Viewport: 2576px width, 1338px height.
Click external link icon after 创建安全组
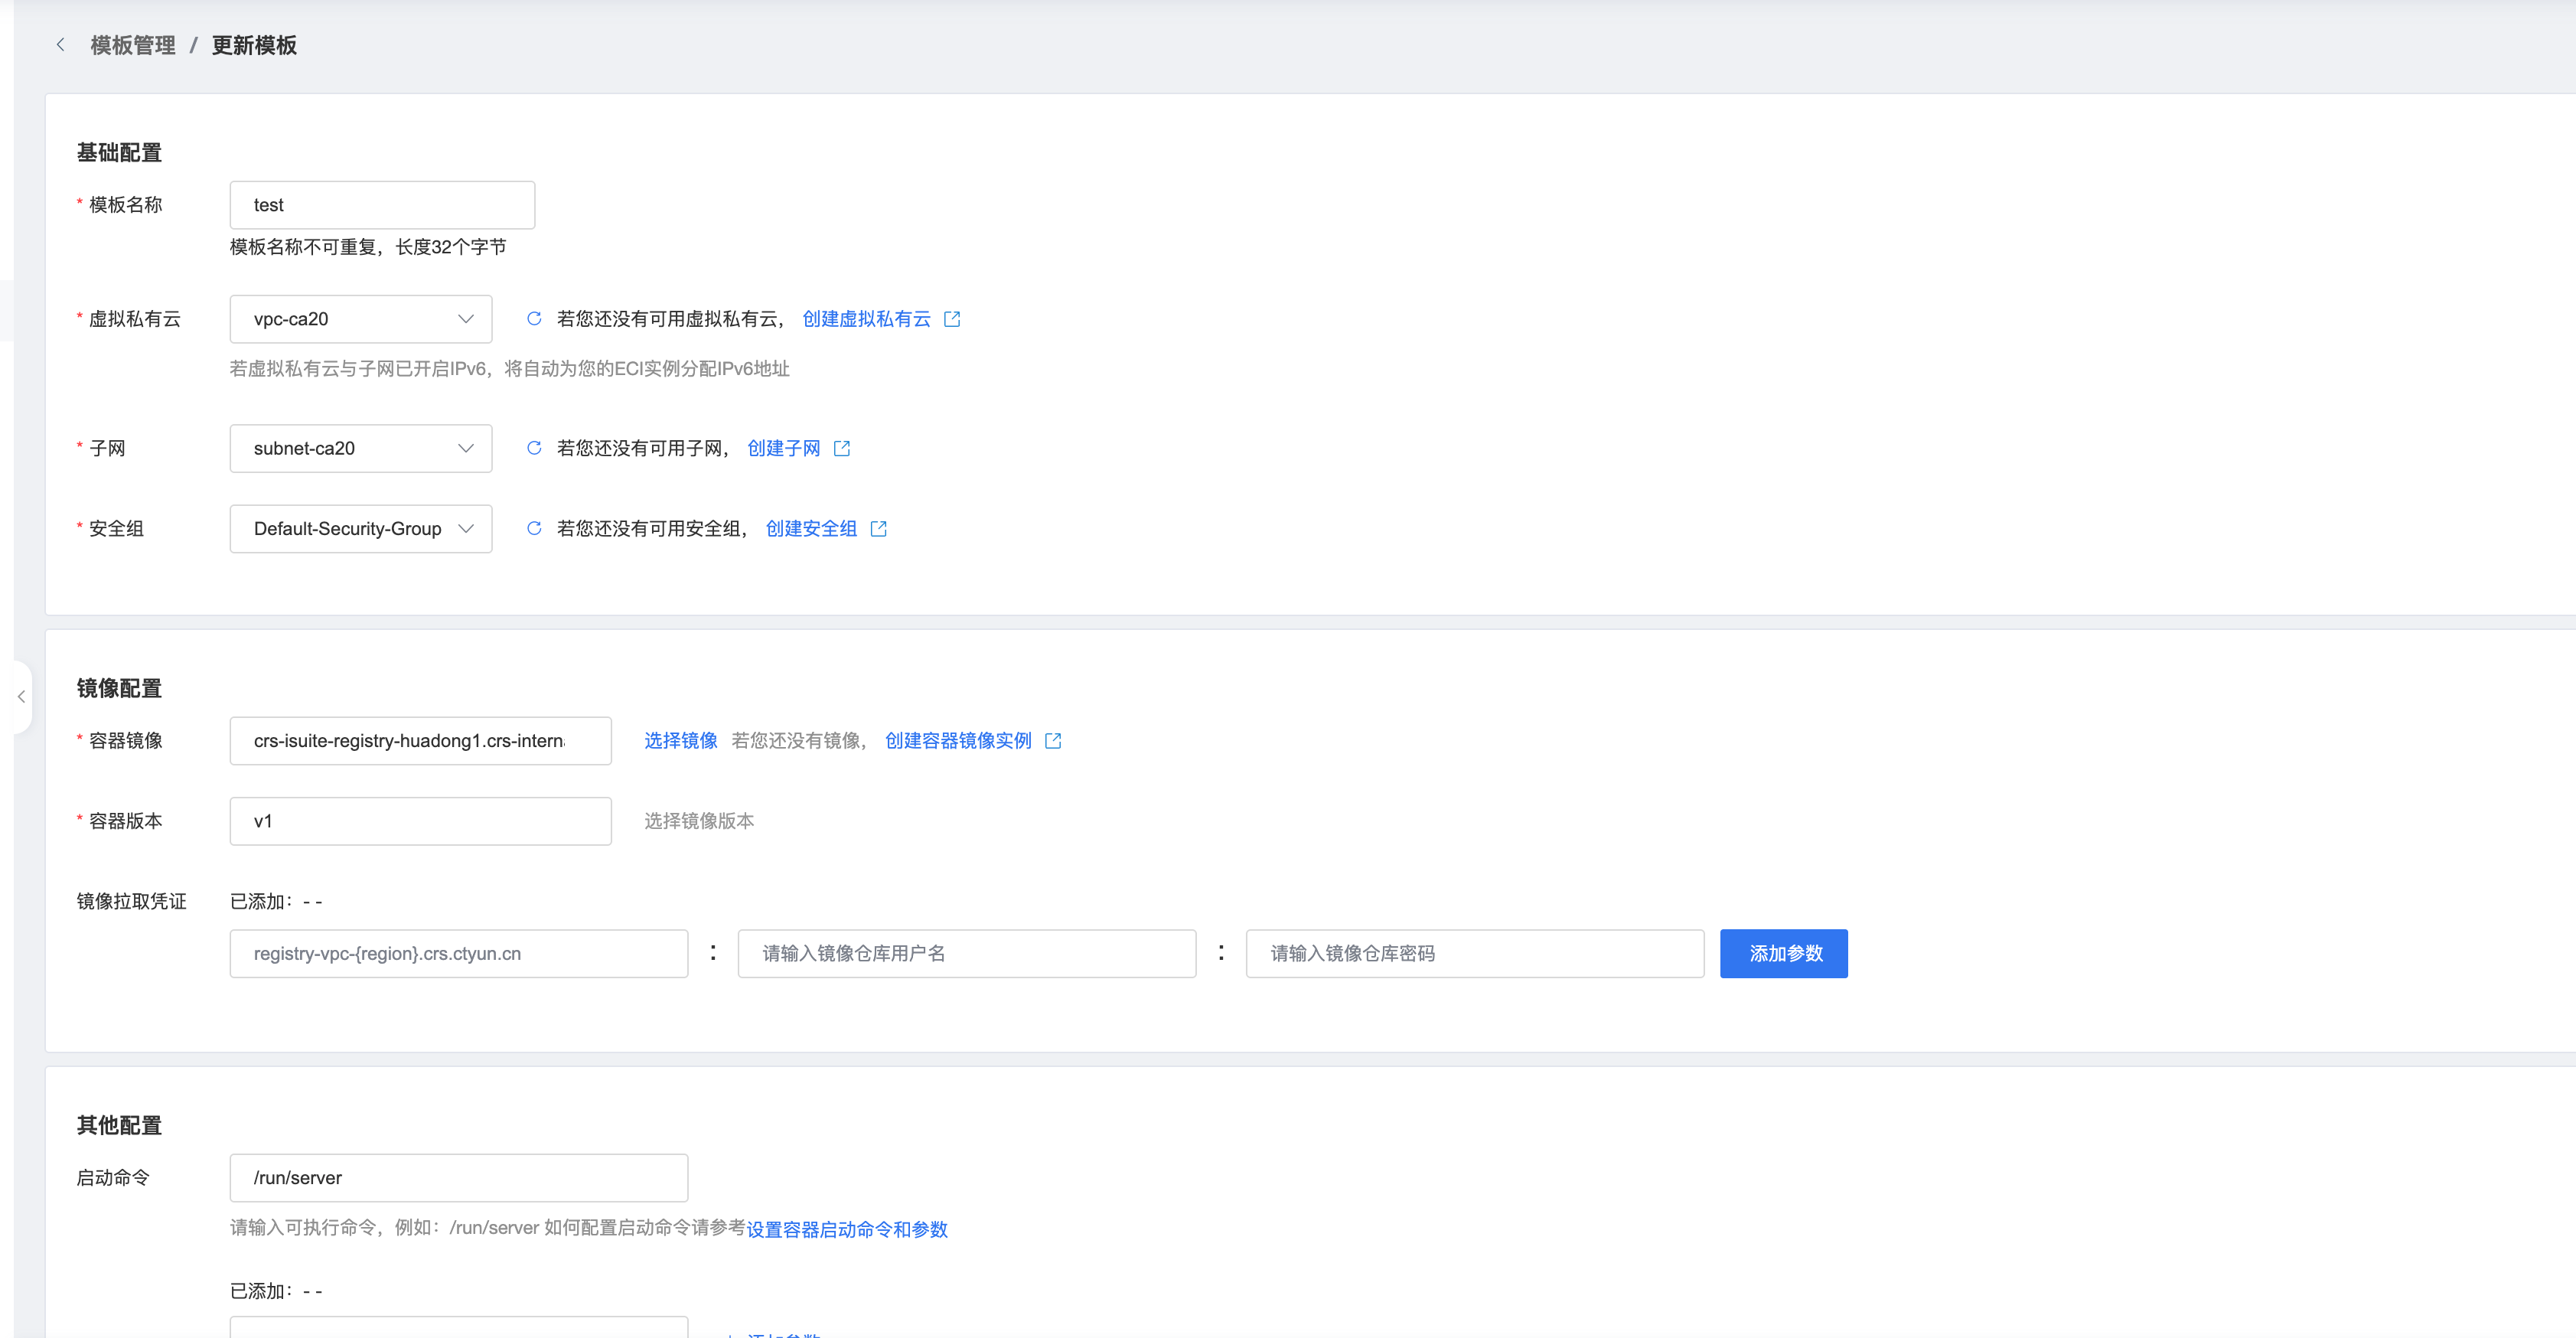pos(879,528)
